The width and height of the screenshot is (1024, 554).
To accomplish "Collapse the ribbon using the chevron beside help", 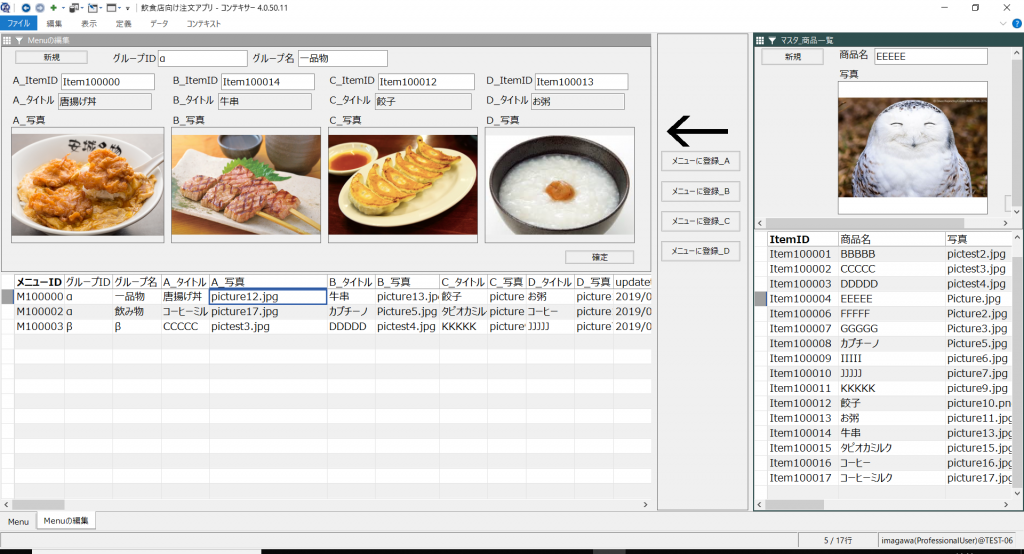I will (1003, 23).
